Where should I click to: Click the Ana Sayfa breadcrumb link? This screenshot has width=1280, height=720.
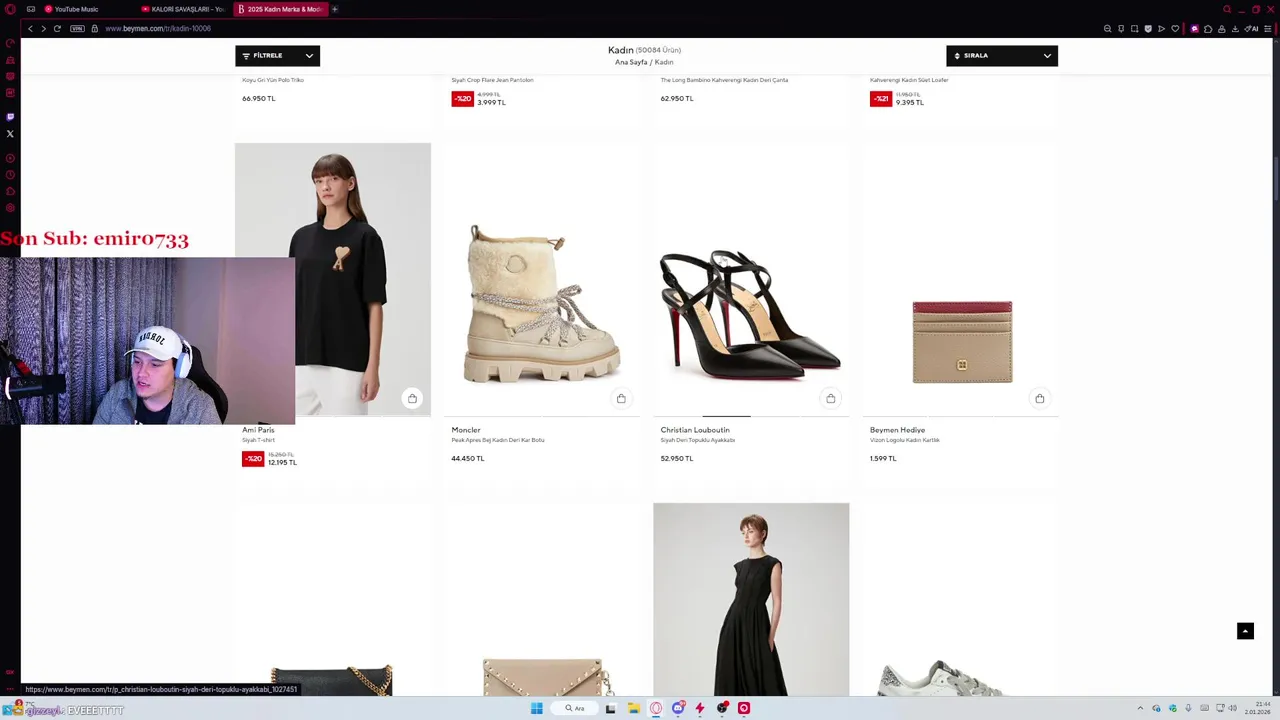pos(631,62)
